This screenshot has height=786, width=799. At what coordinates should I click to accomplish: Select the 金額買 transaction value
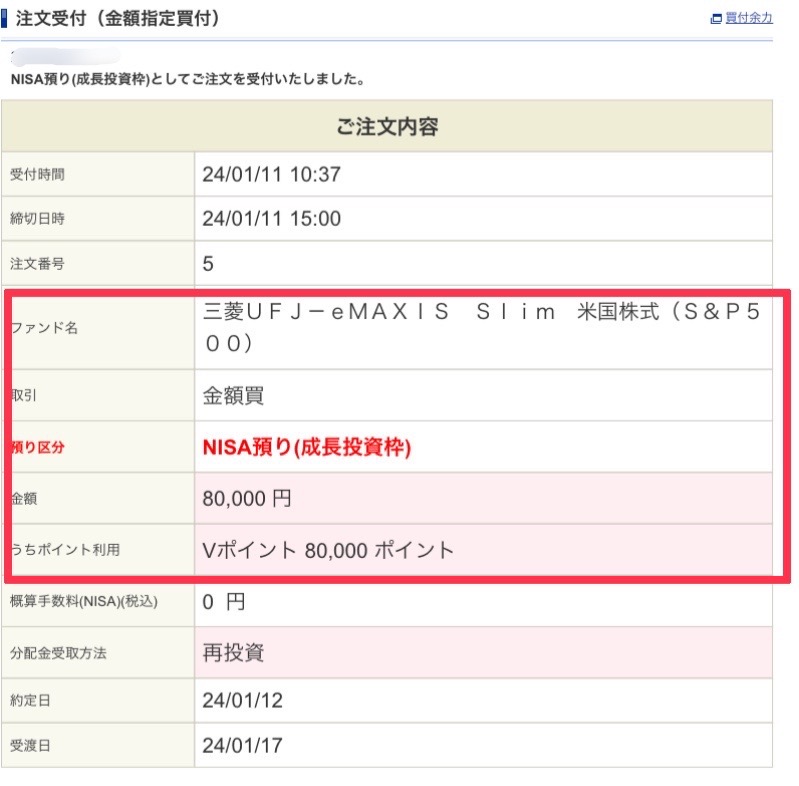pos(233,396)
